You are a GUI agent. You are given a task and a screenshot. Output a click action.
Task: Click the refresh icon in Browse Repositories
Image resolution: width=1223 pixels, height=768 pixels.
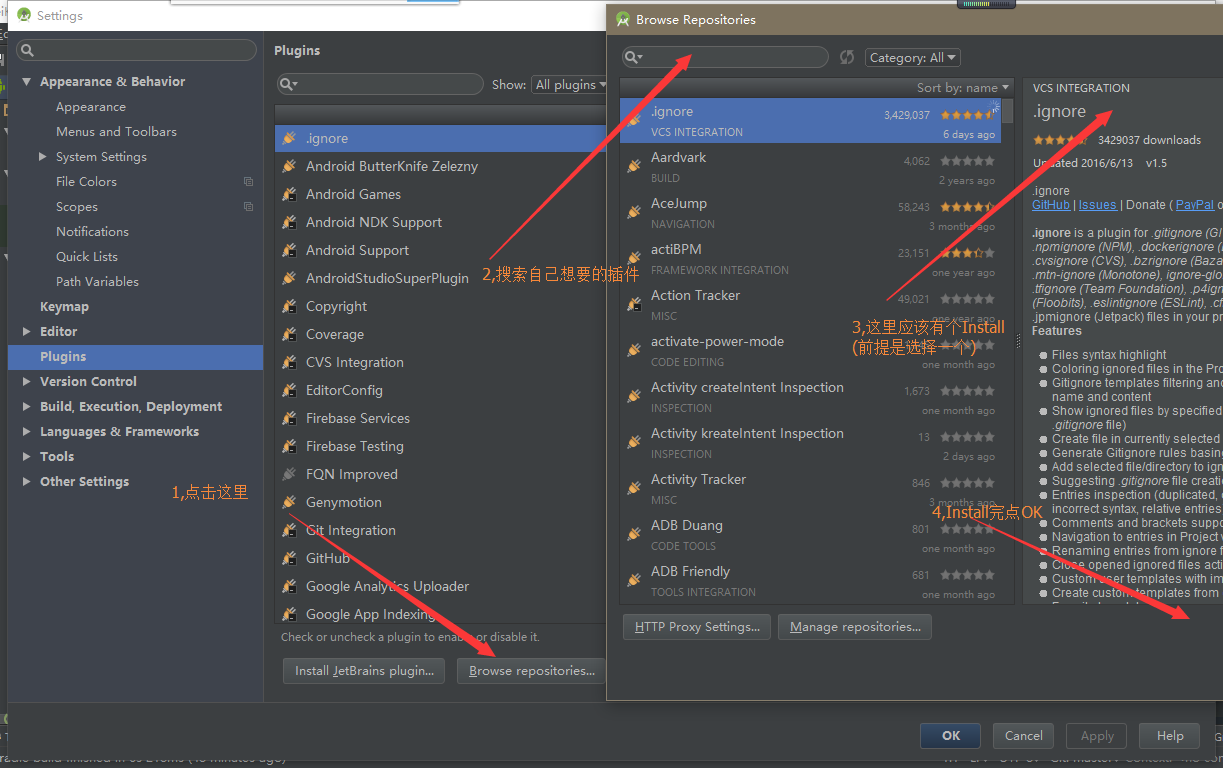tap(847, 58)
